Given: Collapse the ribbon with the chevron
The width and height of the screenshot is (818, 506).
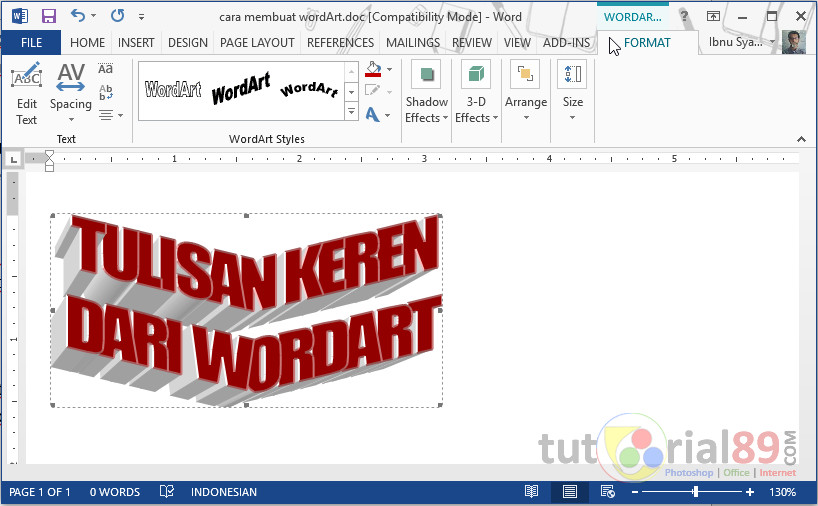Looking at the screenshot, I should click(x=801, y=139).
